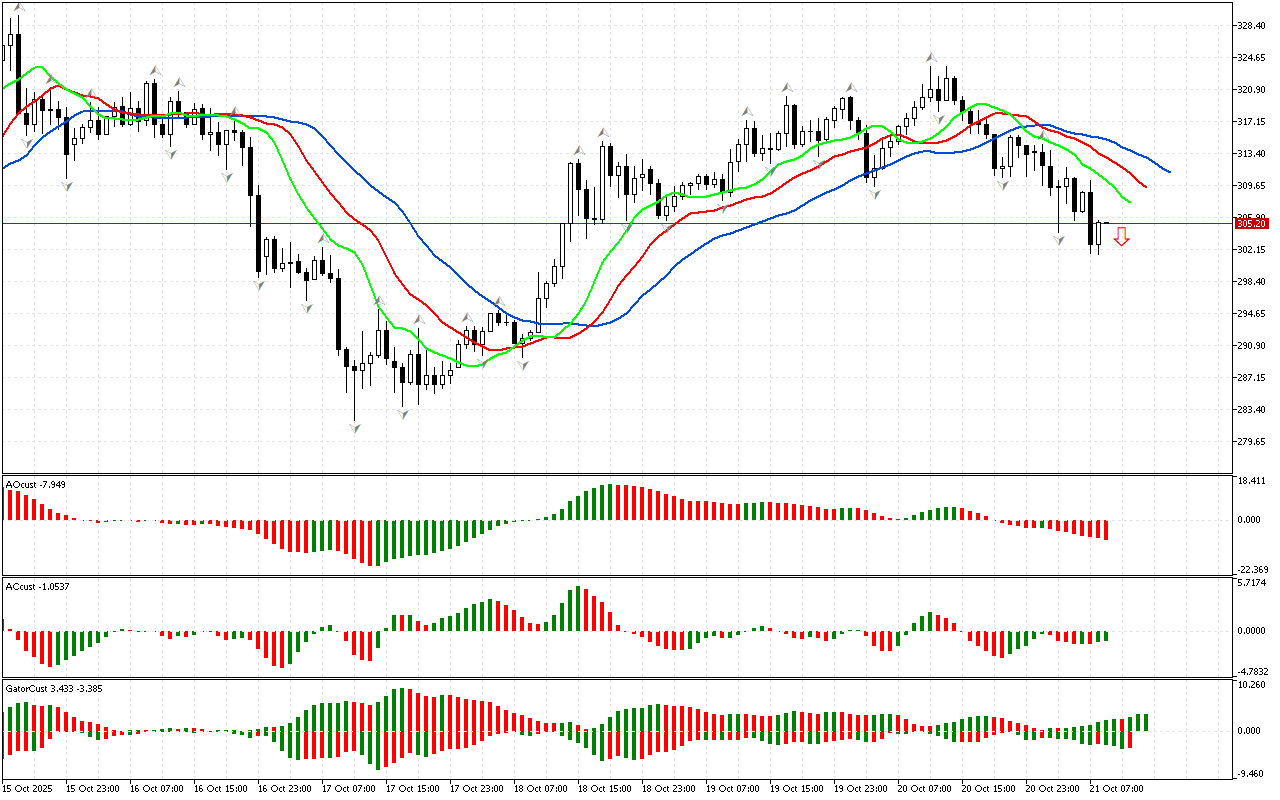This screenshot has height=800, width=1280.
Task: Click the 328.40 price axis label
Action: coord(1252,26)
